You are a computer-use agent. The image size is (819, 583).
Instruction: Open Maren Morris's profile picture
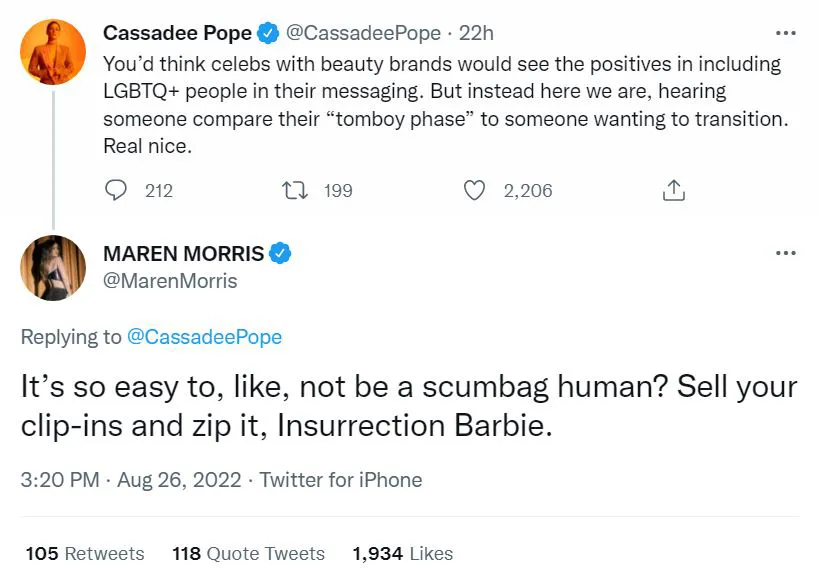(x=52, y=268)
